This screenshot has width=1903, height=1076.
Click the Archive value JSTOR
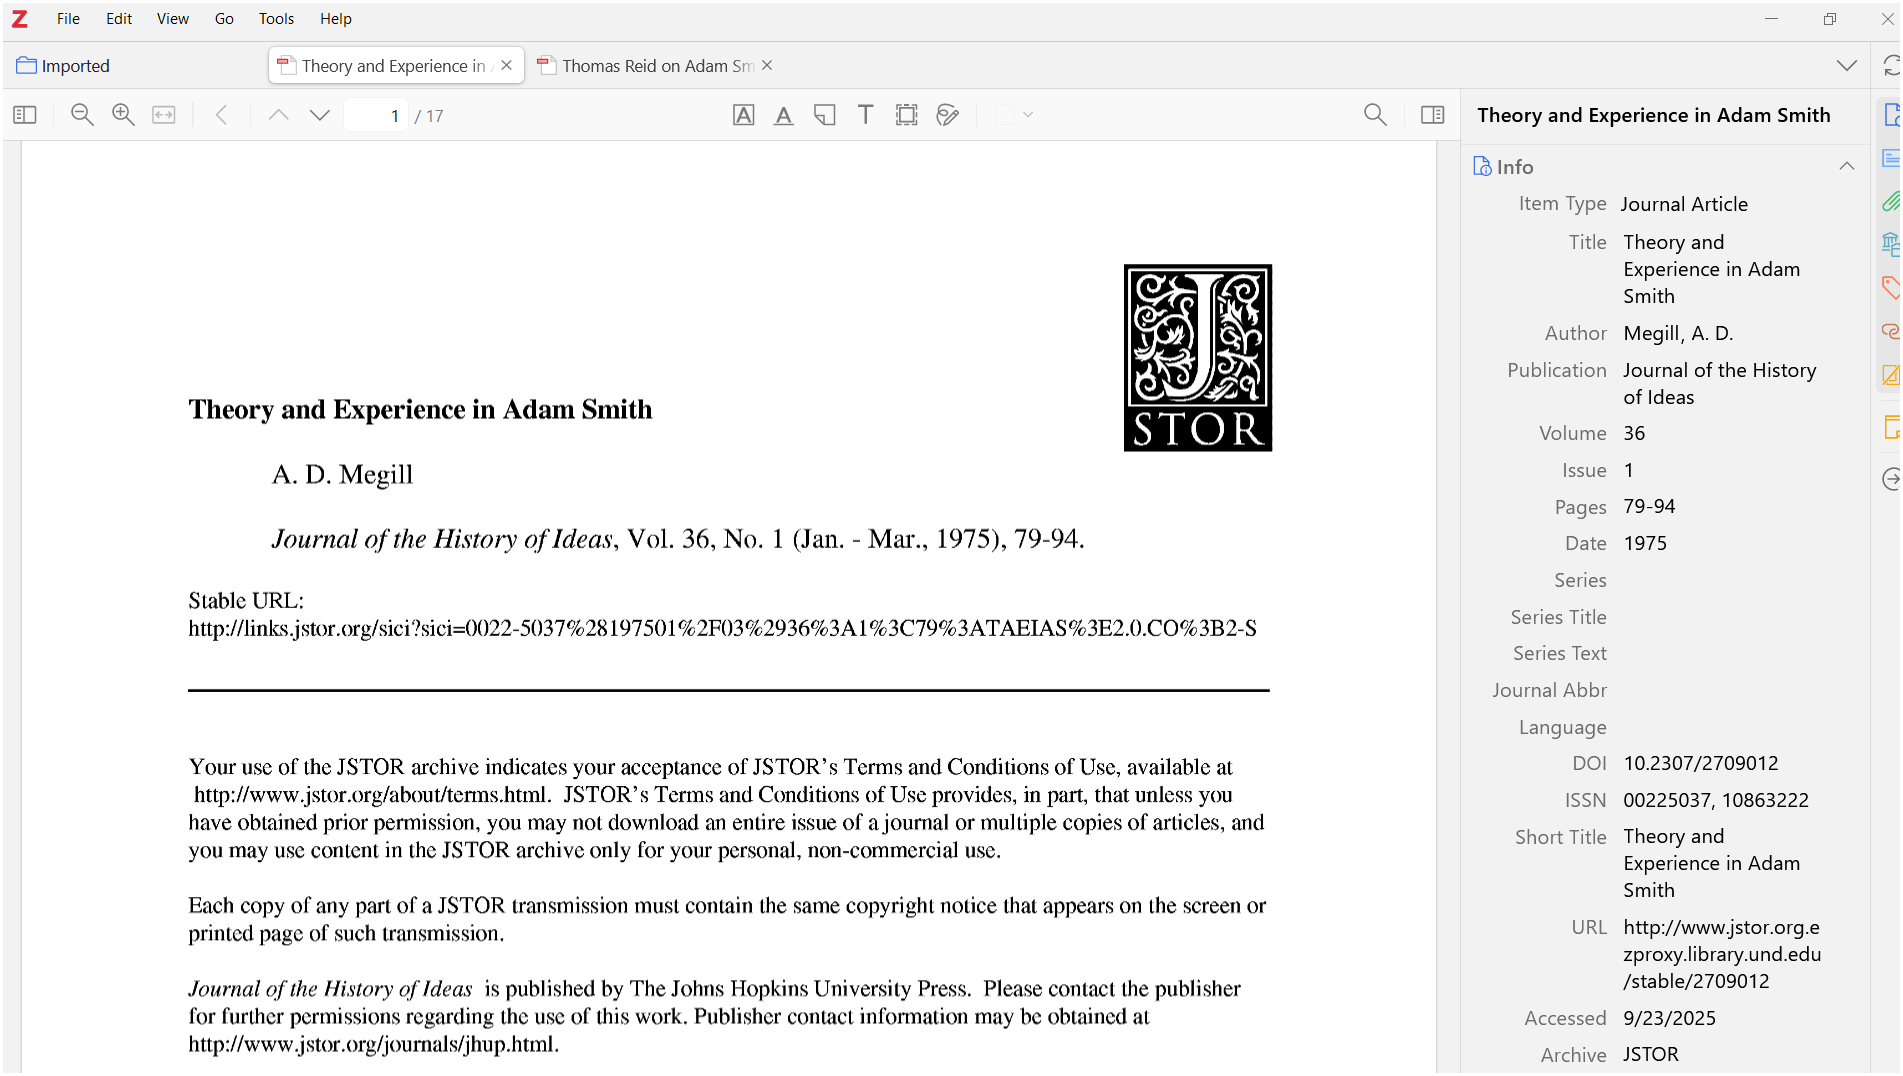click(x=1651, y=1054)
